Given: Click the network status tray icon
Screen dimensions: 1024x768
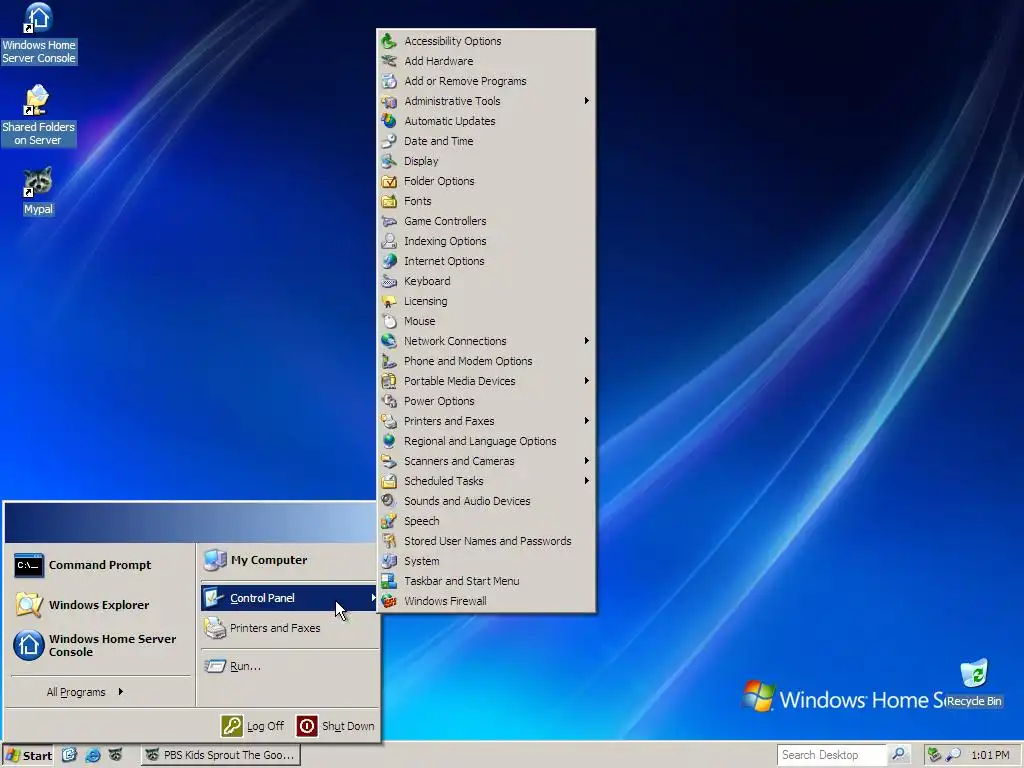Looking at the screenshot, I should click(x=934, y=755).
